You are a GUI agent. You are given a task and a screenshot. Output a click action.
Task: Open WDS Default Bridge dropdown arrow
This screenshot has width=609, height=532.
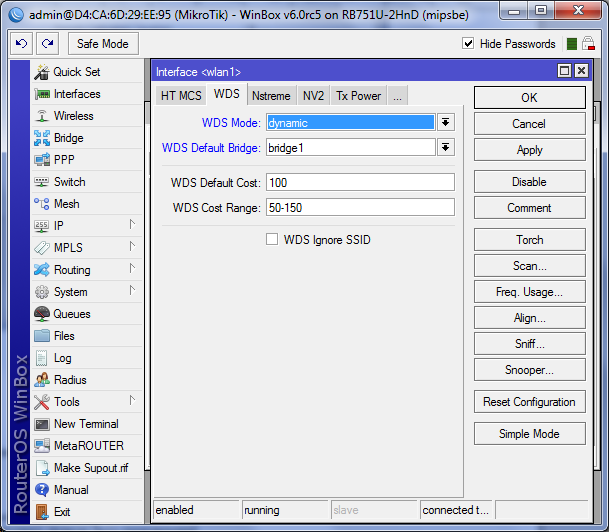(445, 148)
